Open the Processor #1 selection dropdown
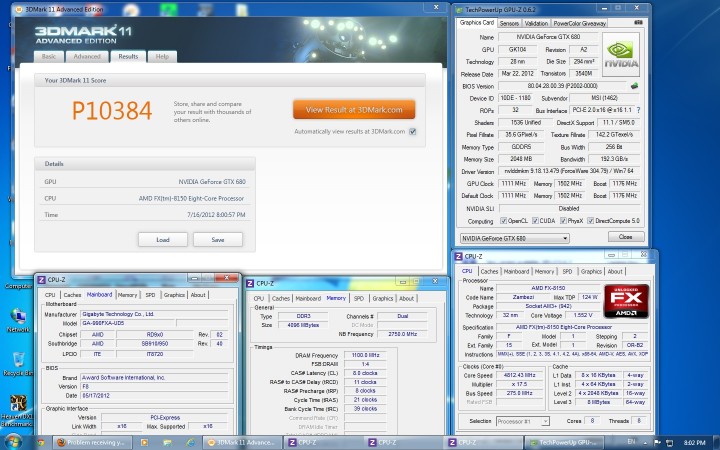This screenshot has width=720, height=450. tap(523, 421)
